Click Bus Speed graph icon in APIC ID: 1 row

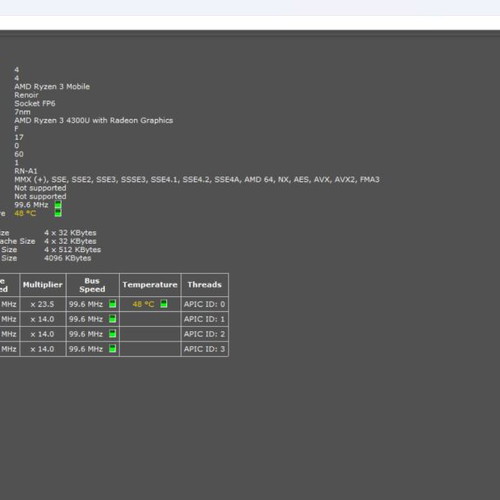tap(113, 319)
